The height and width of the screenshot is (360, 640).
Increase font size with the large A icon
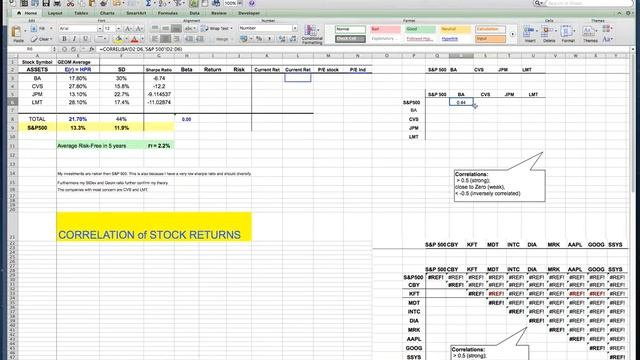(x=128, y=28)
